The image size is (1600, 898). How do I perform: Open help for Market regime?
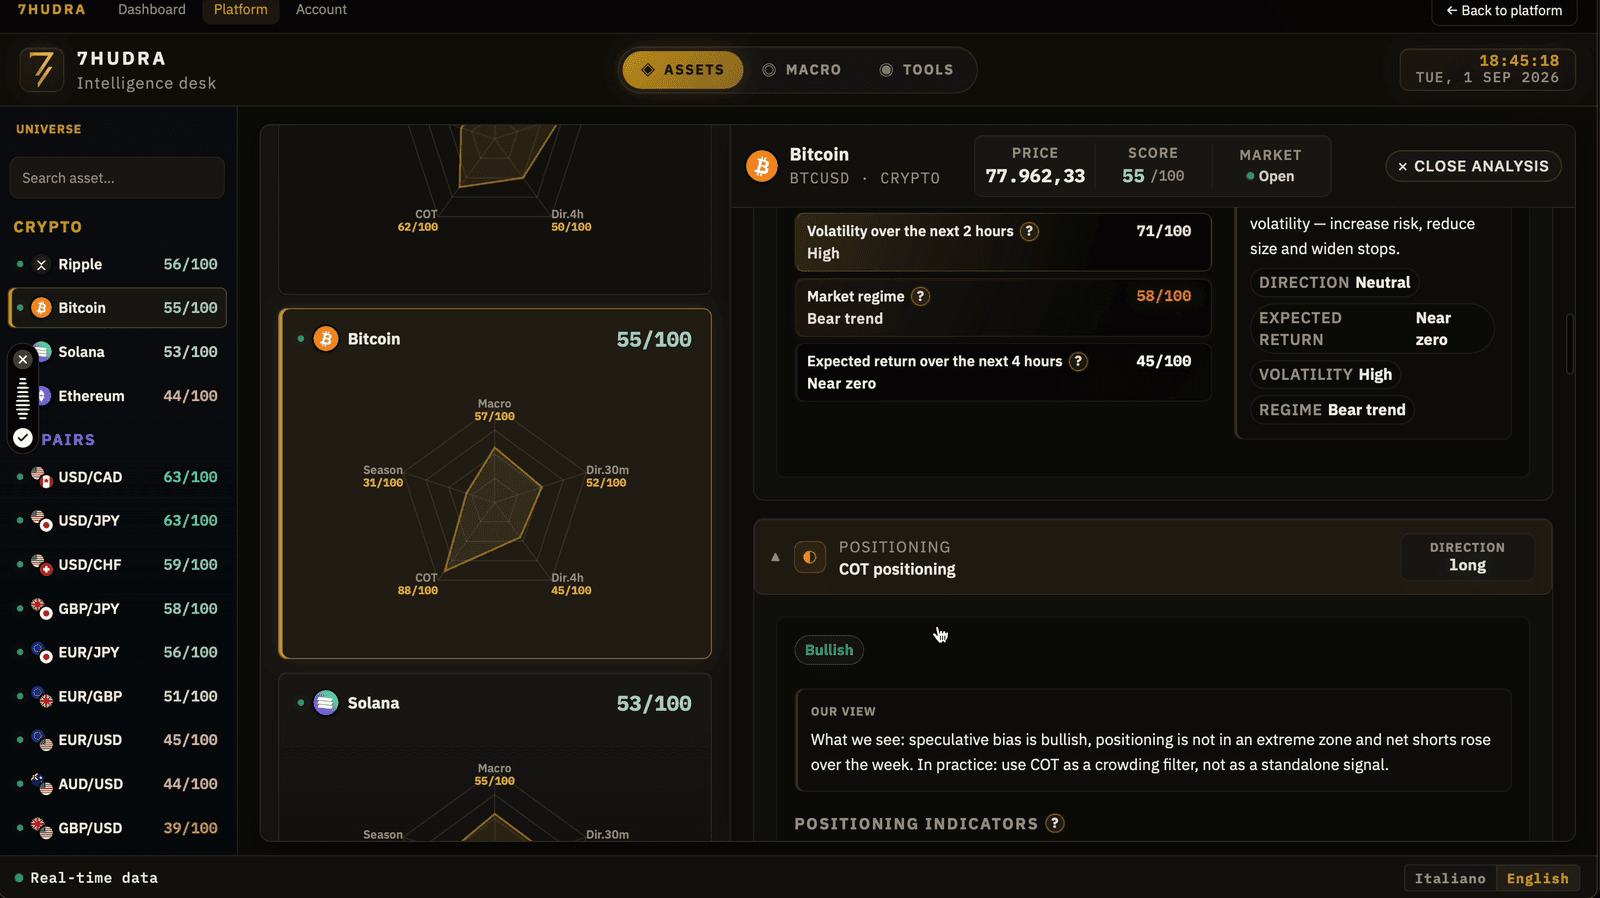pyautogui.click(x=920, y=296)
